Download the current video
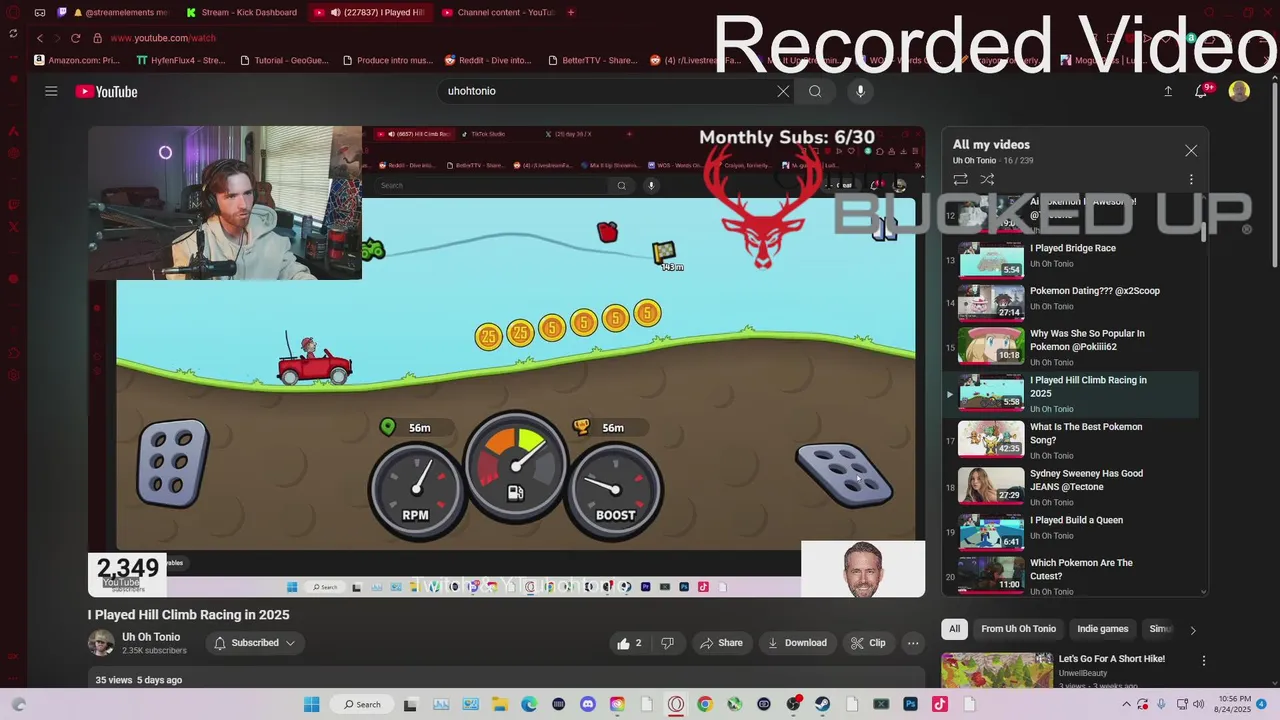 click(x=797, y=643)
